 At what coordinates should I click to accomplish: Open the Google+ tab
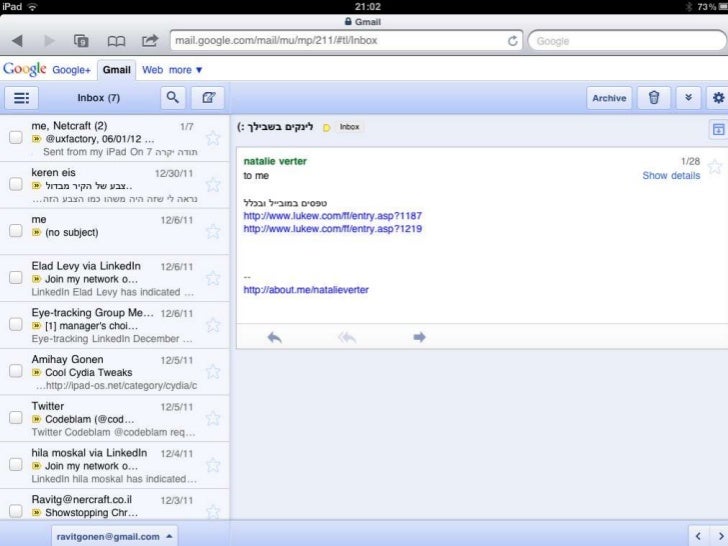[72, 70]
